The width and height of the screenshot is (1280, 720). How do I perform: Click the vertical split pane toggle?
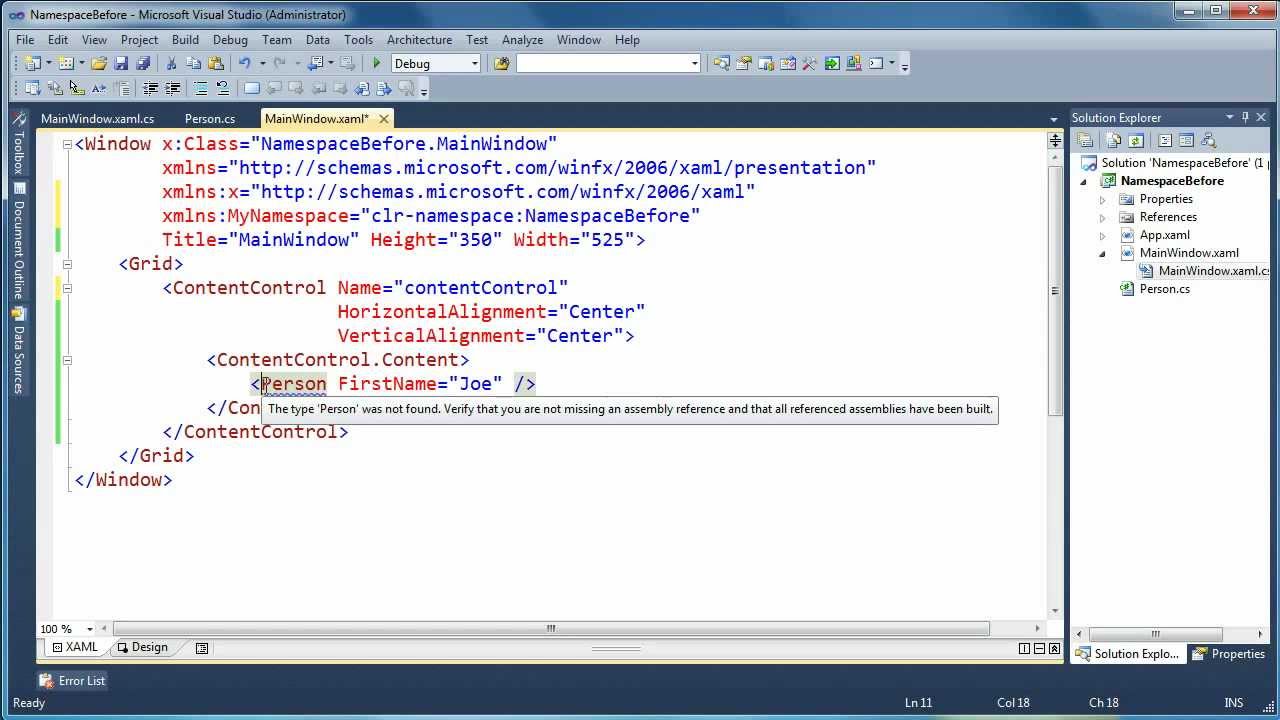(x=1024, y=648)
